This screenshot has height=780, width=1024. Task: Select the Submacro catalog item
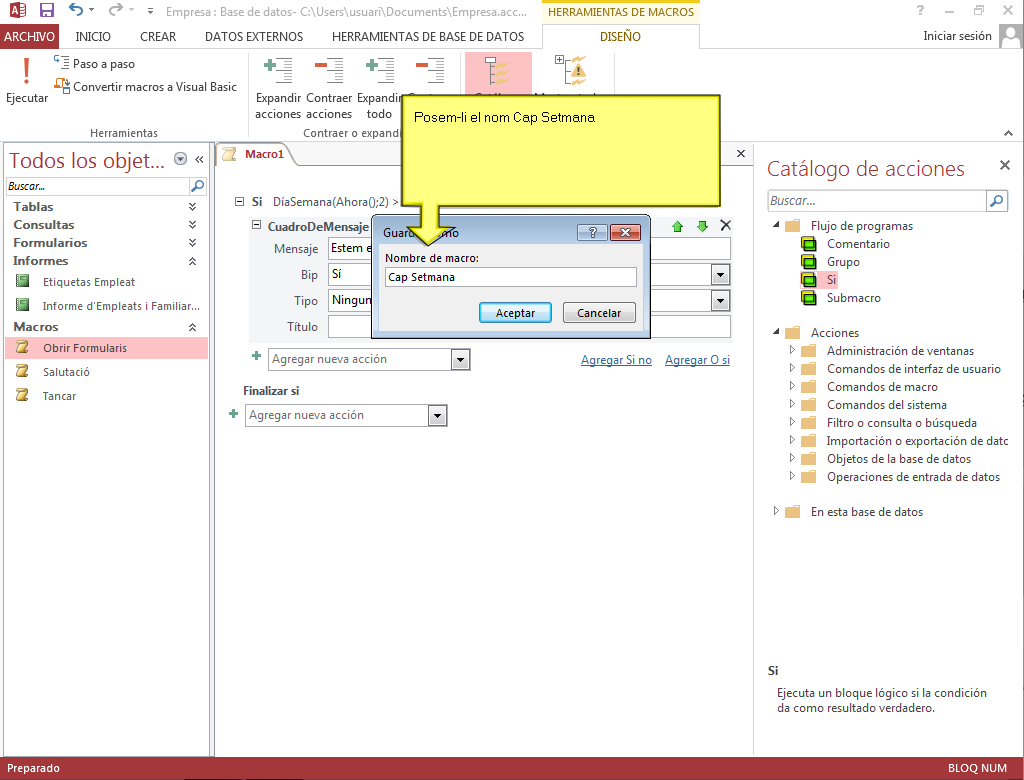pos(854,298)
